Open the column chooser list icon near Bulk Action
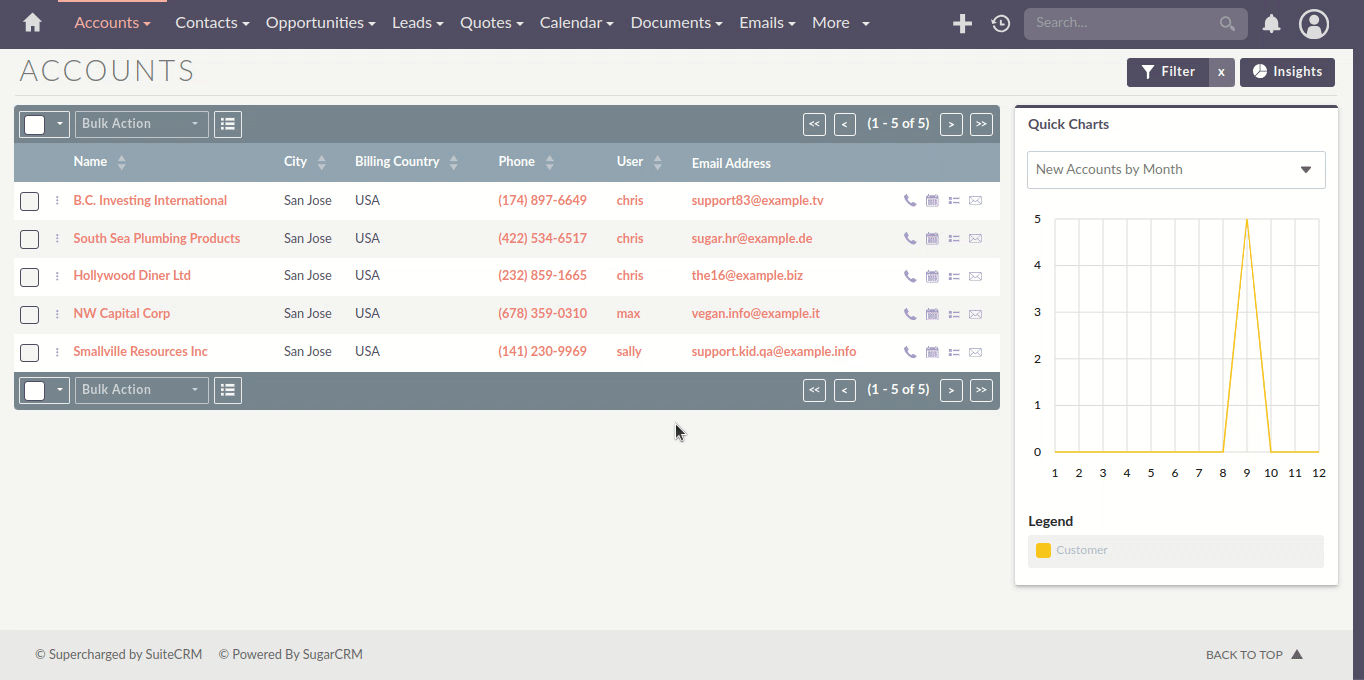Screen dimensions: 1364x680 pyautogui.click(x=228, y=123)
